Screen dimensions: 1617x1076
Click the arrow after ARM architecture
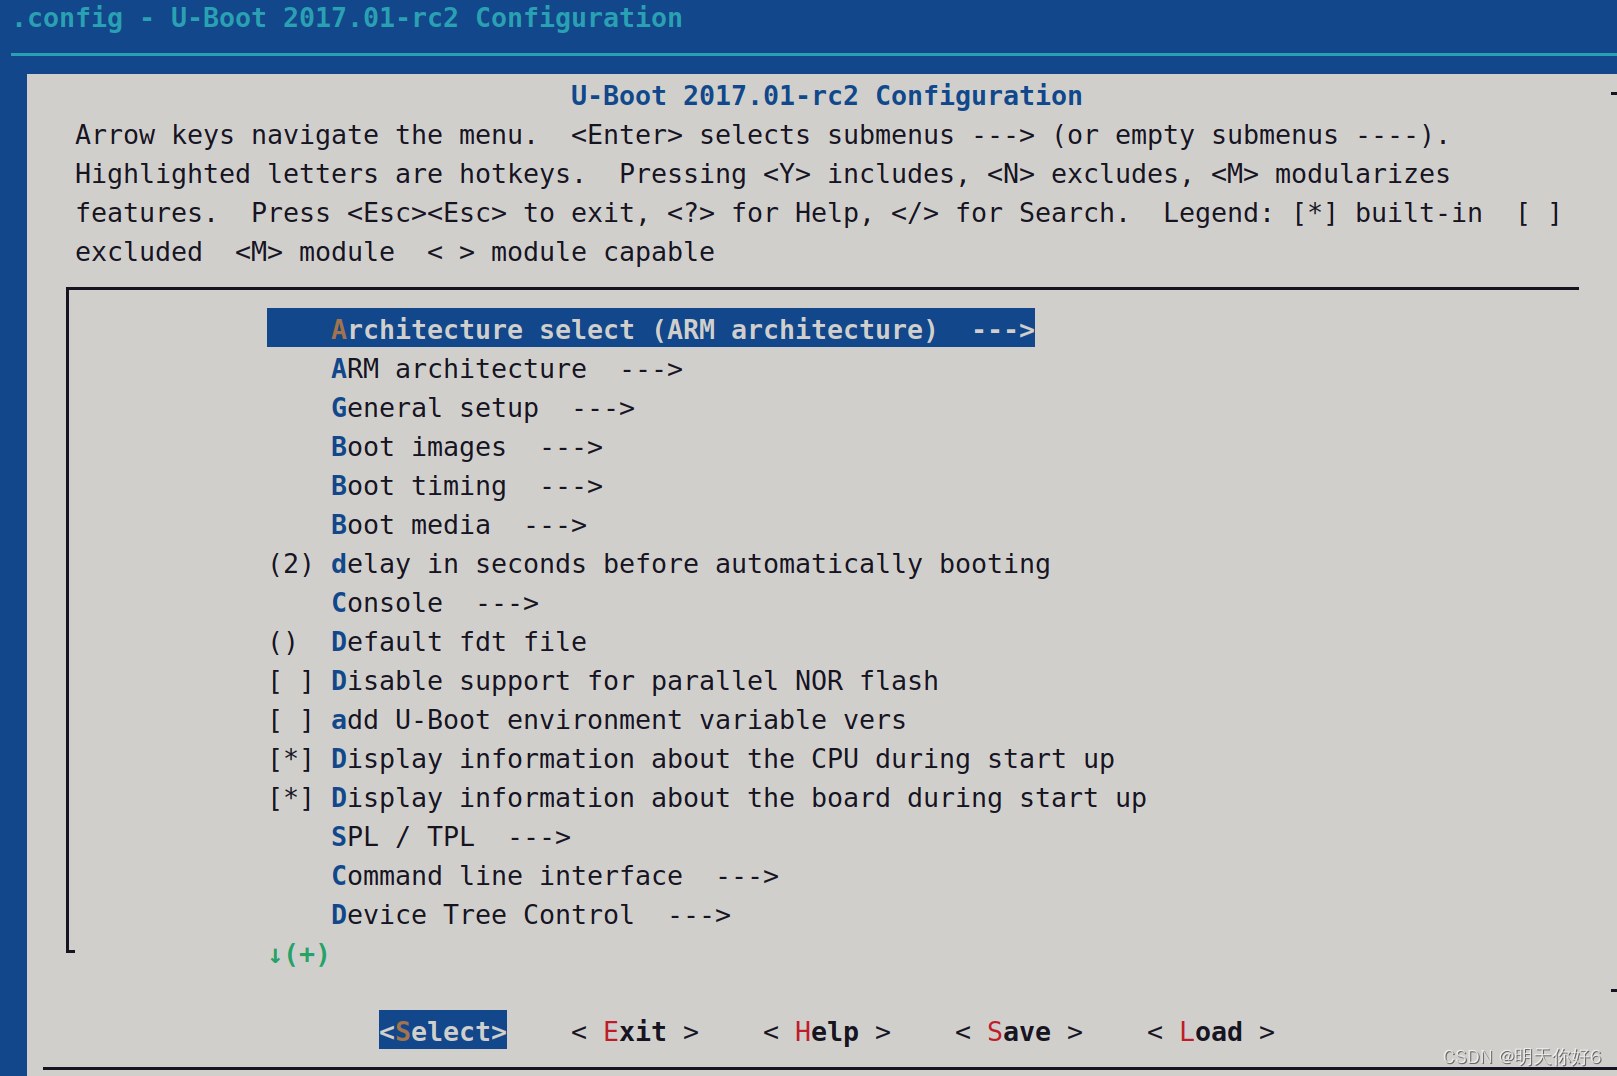[x=652, y=369]
